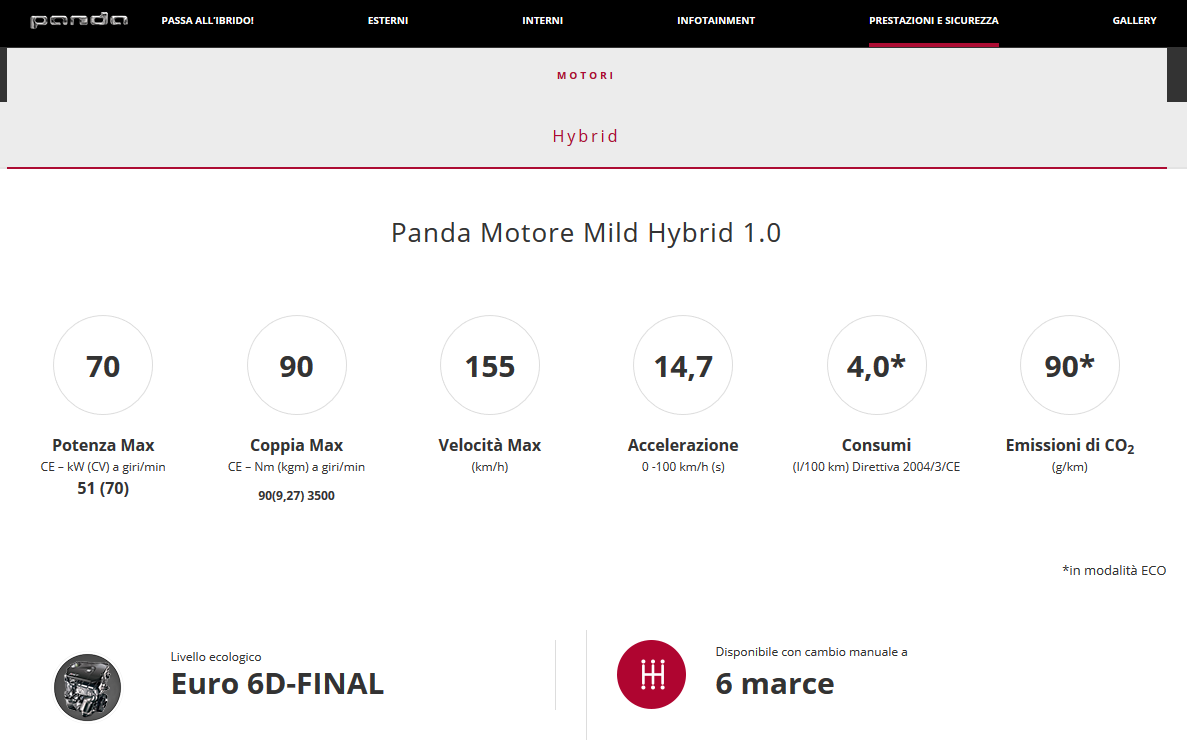Click the Velocità Max label
1187x740 pixels.
(x=490, y=445)
